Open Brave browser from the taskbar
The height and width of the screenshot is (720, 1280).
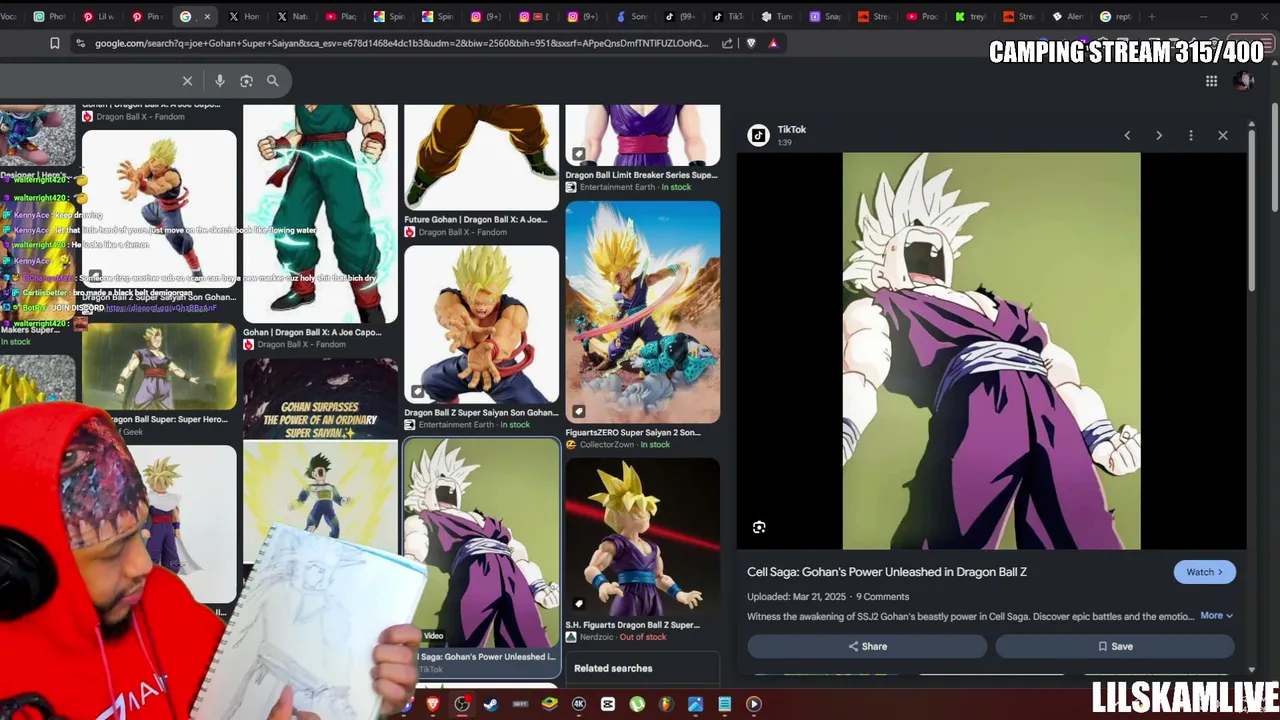[433, 704]
